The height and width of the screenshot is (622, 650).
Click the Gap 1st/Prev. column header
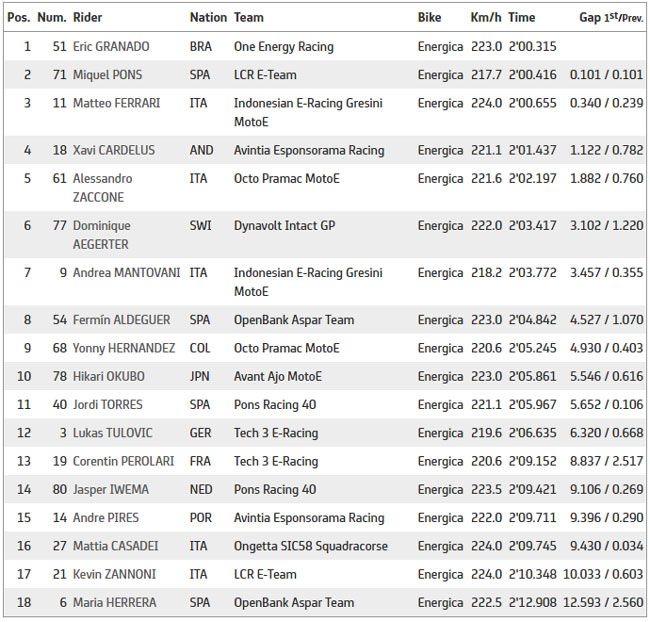click(611, 17)
